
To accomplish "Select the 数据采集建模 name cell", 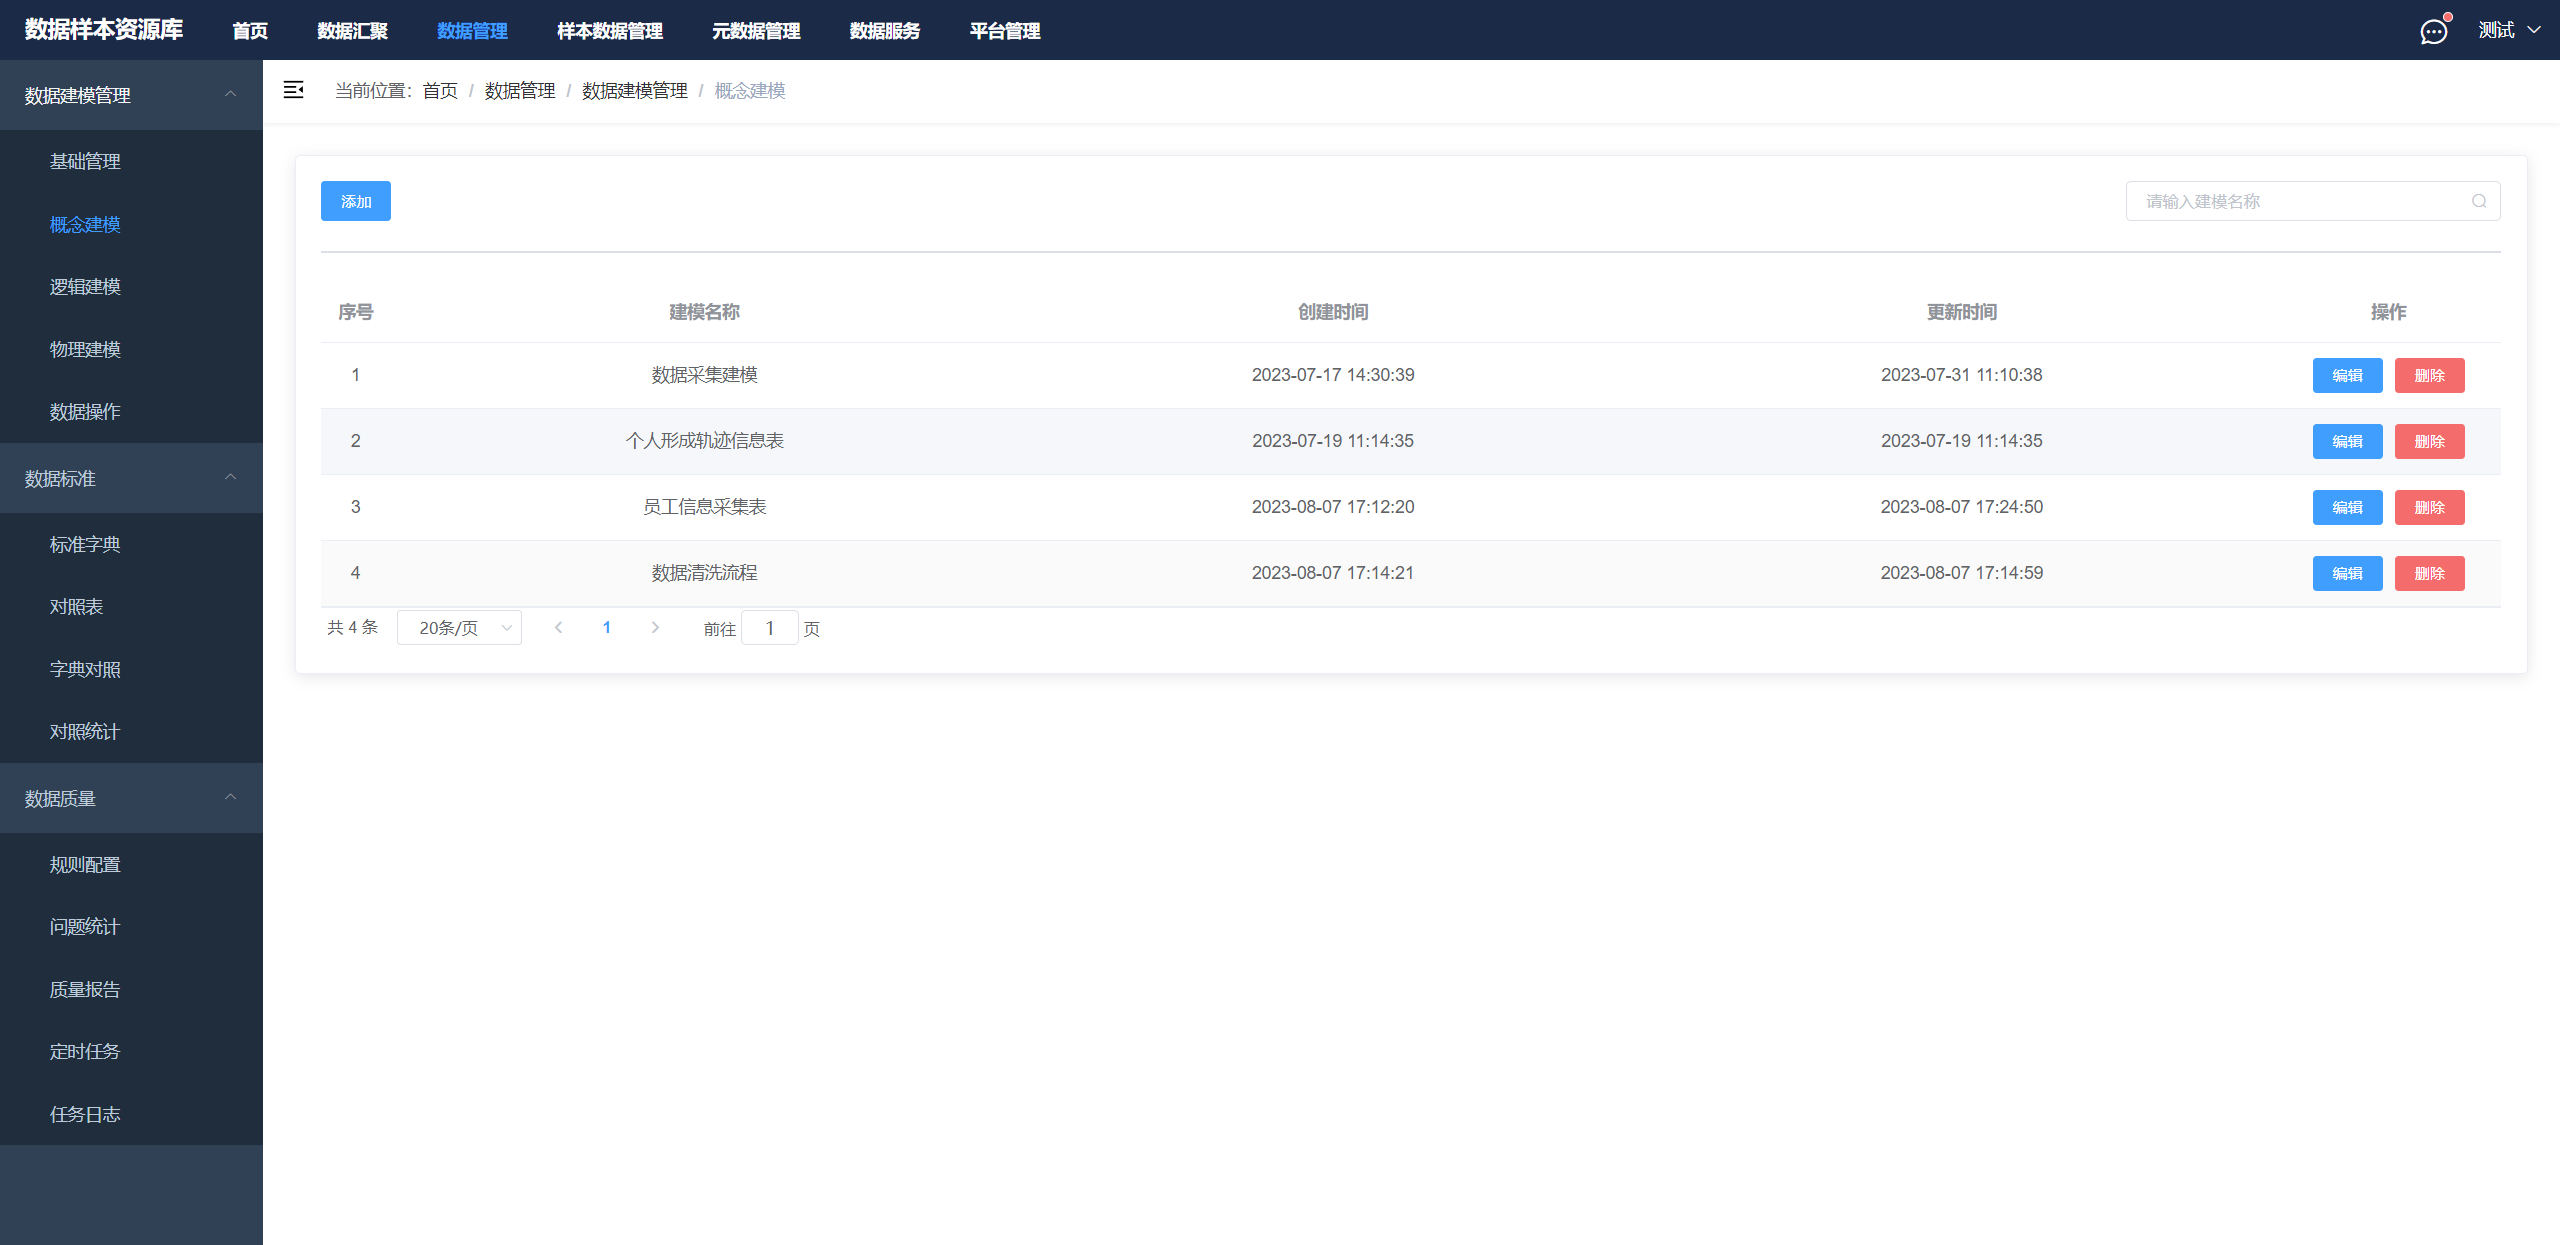I will (704, 375).
